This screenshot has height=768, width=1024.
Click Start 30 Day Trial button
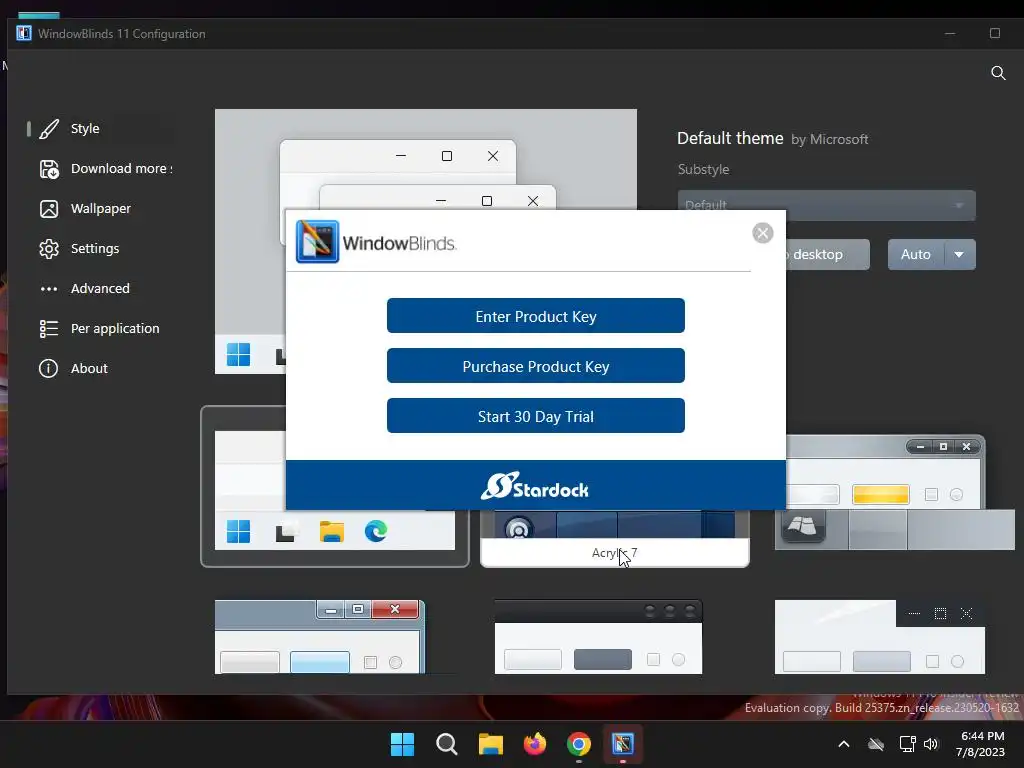[536, 416]
